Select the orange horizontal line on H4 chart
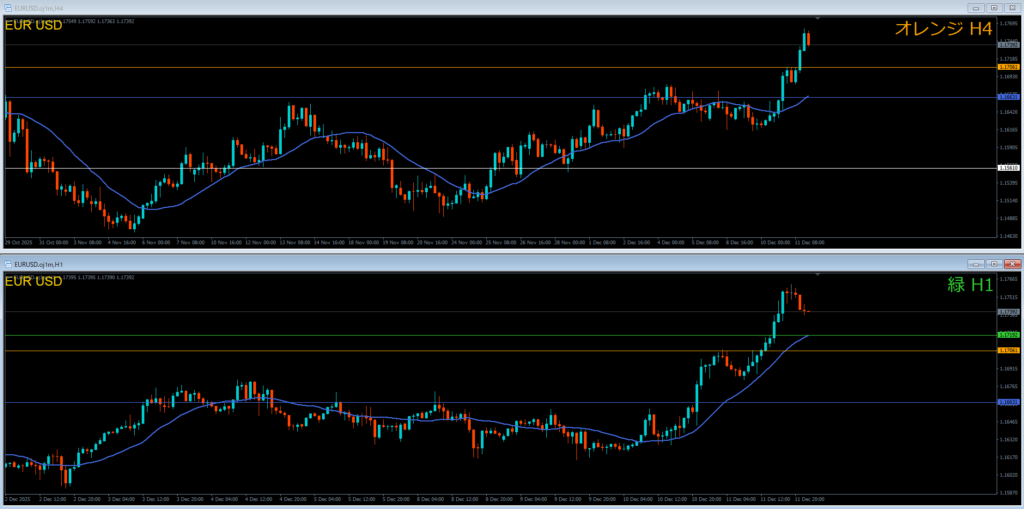The image size is (1024, 509). 400,67
